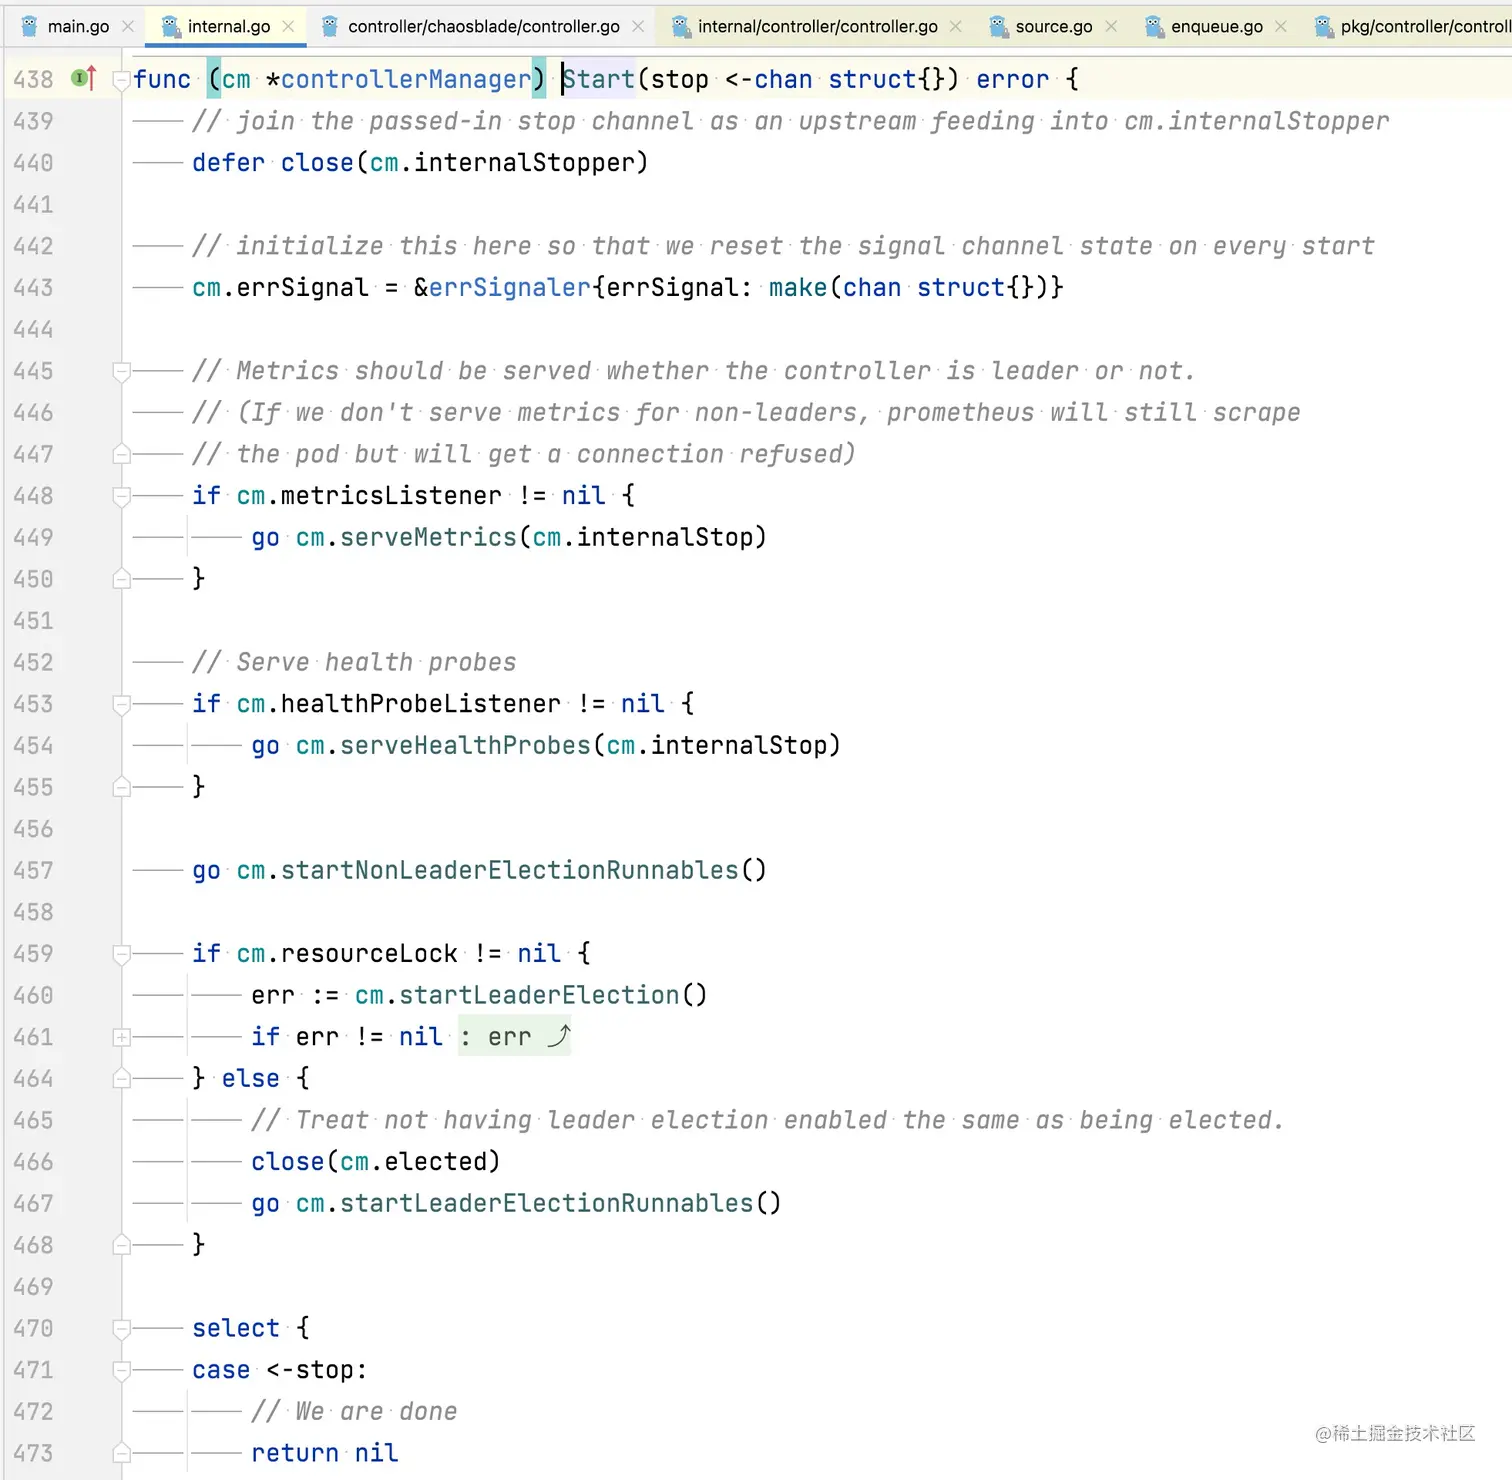This screenshot has width=1512, height=1480.
Task: Collapse the Start function at line 438
Action: point(121,80)
